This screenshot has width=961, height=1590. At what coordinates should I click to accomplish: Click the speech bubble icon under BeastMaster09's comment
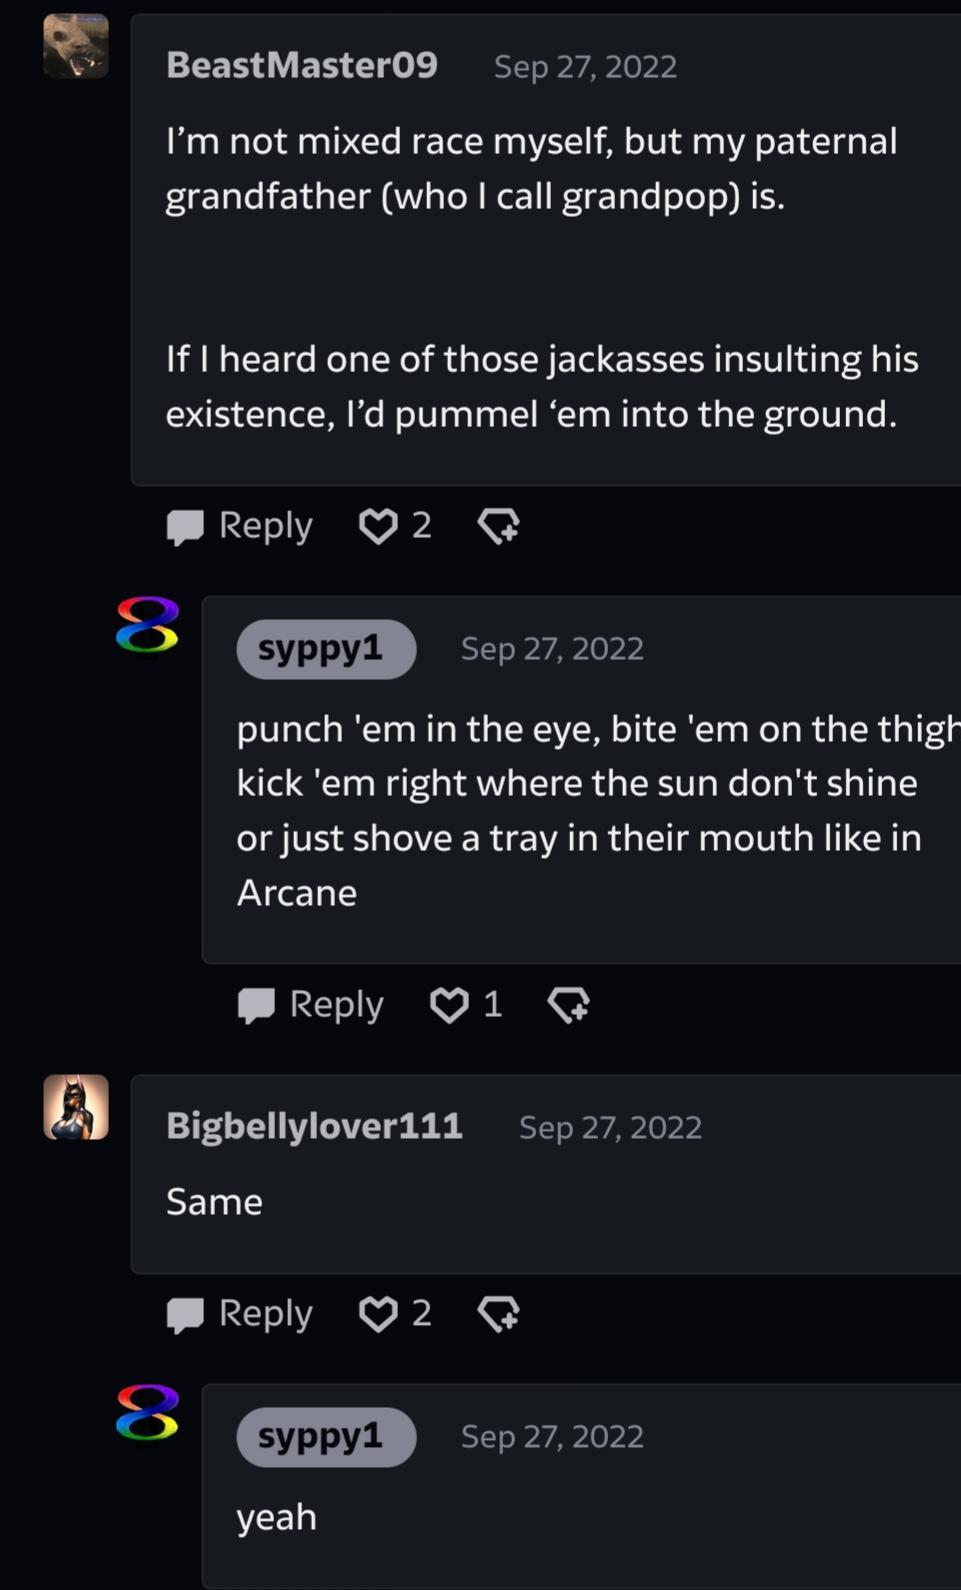click(x=185, y=527)
